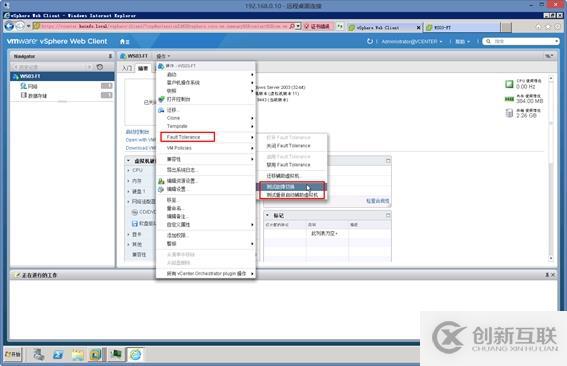Pin the Navigator panel
This screenshot has width=567, height=366.
(110, 56)
